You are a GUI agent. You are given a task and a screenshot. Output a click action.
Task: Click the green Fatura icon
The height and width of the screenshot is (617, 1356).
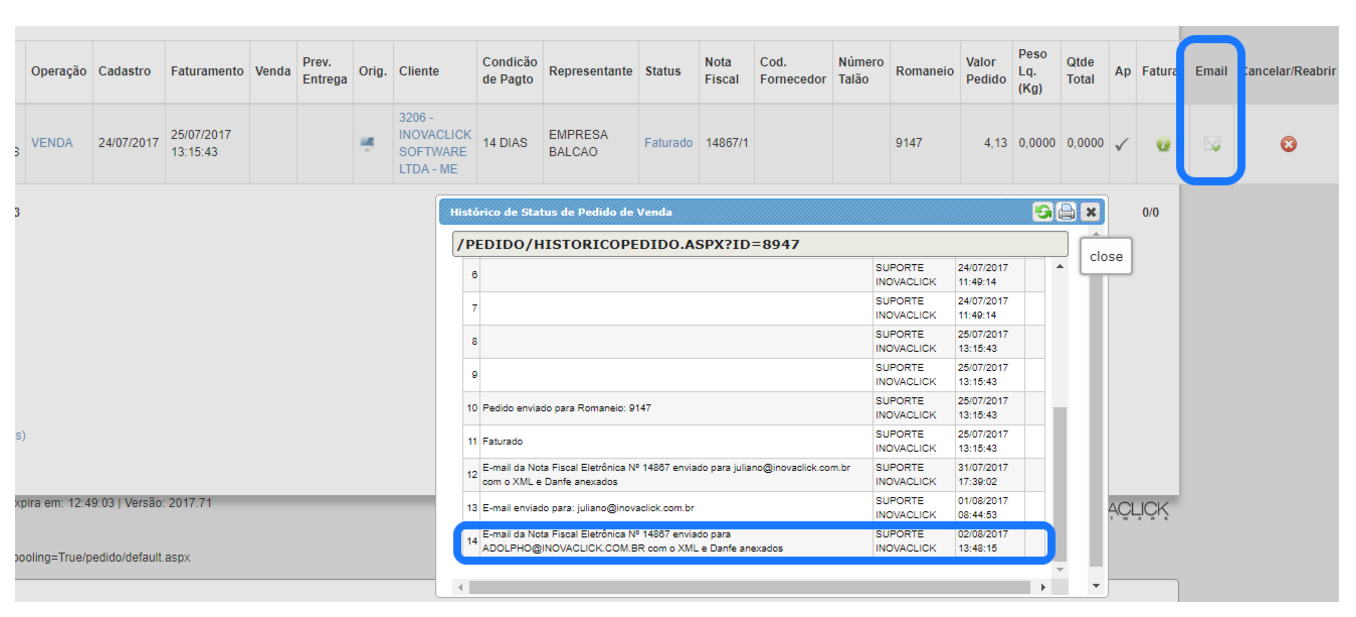(x=1162, y=144)
